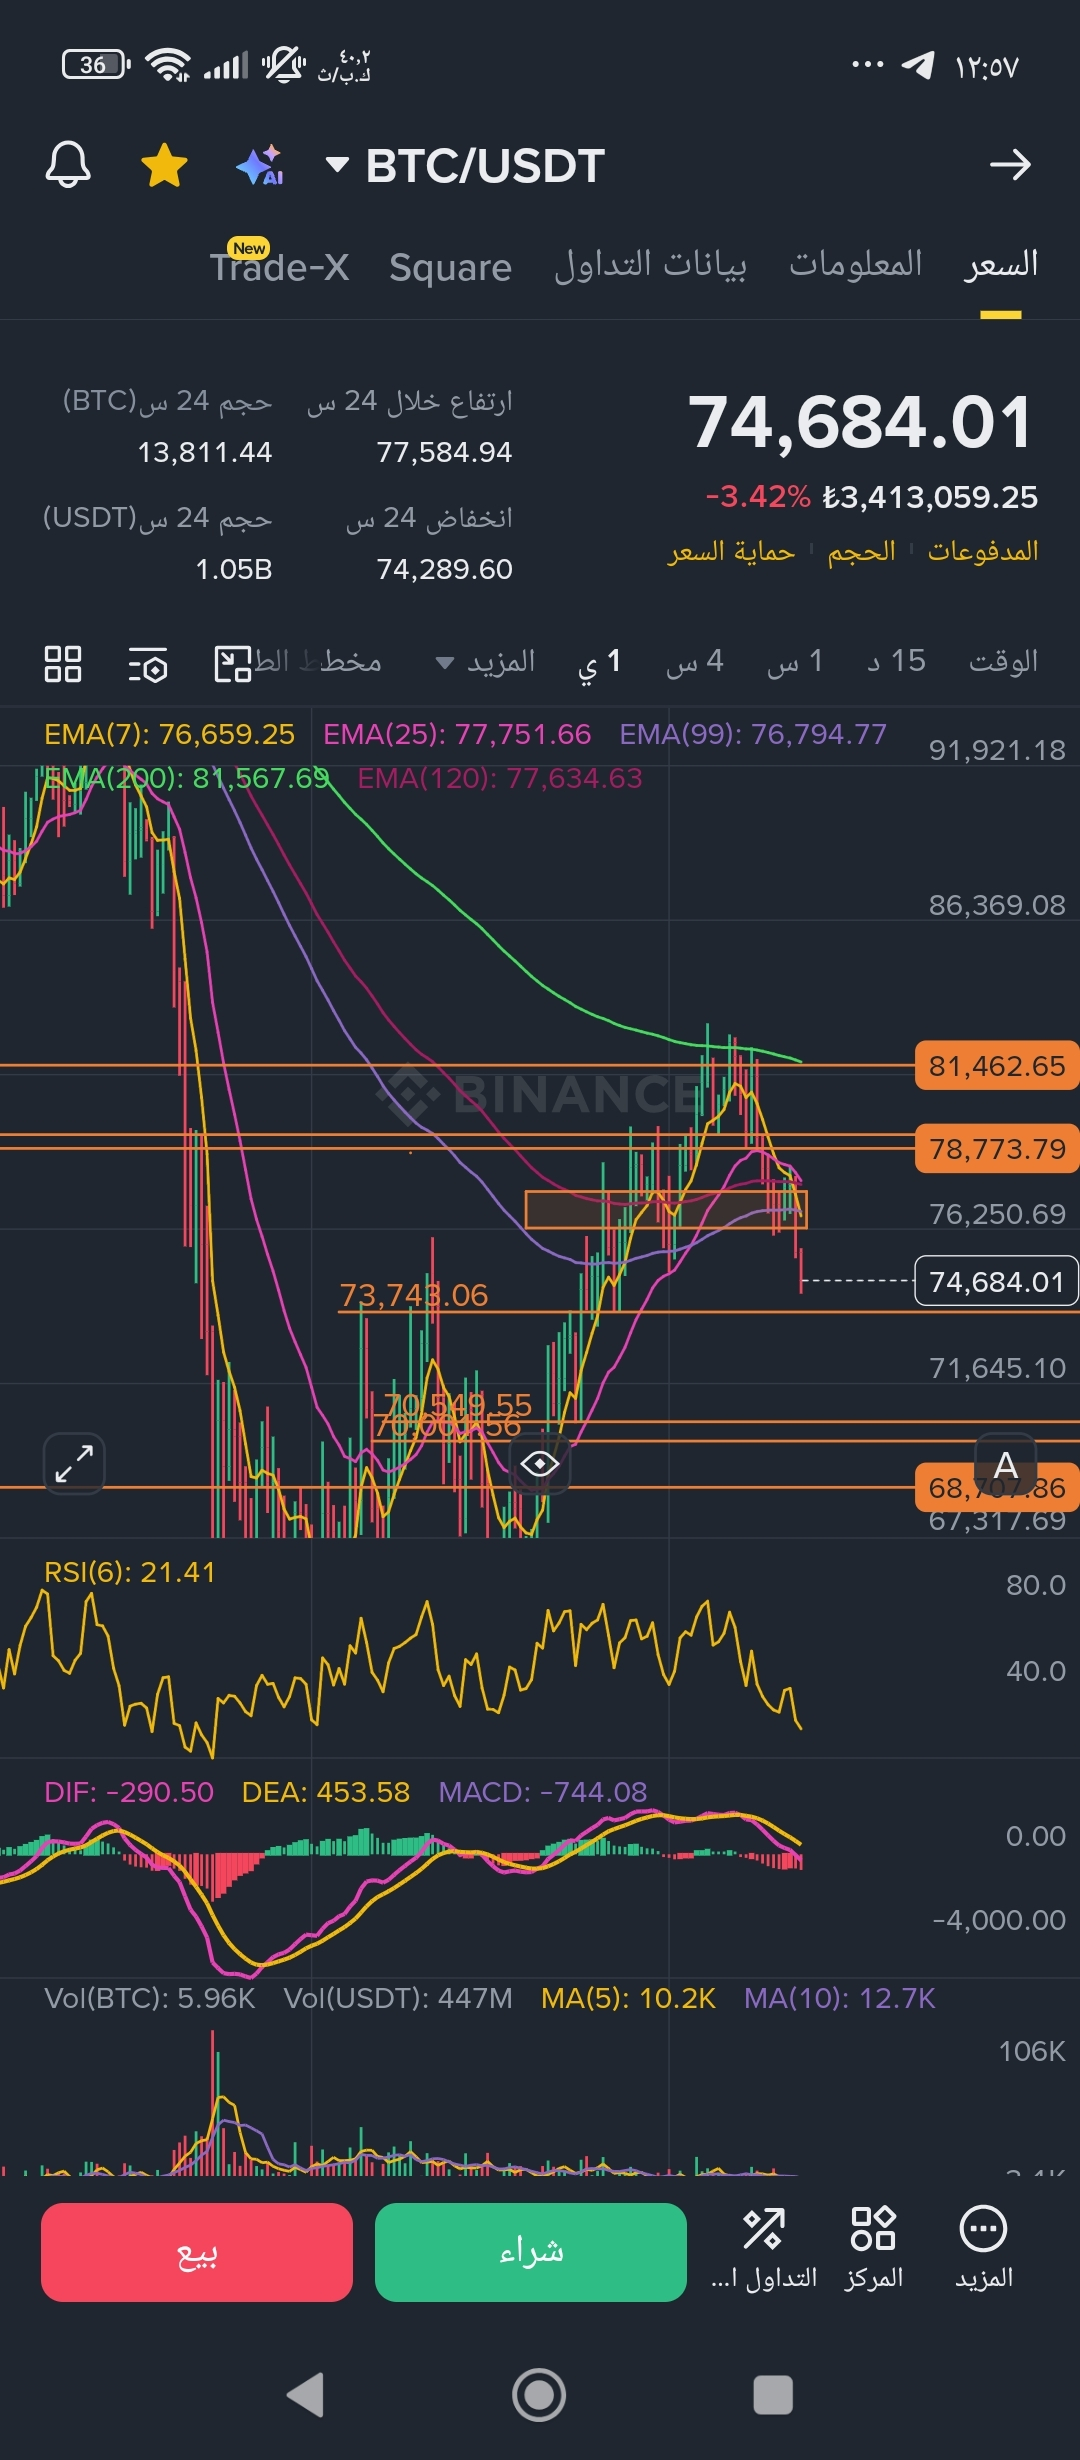Tap the -3.42% change value
1080x2460 pixels.
click(758, 497)
